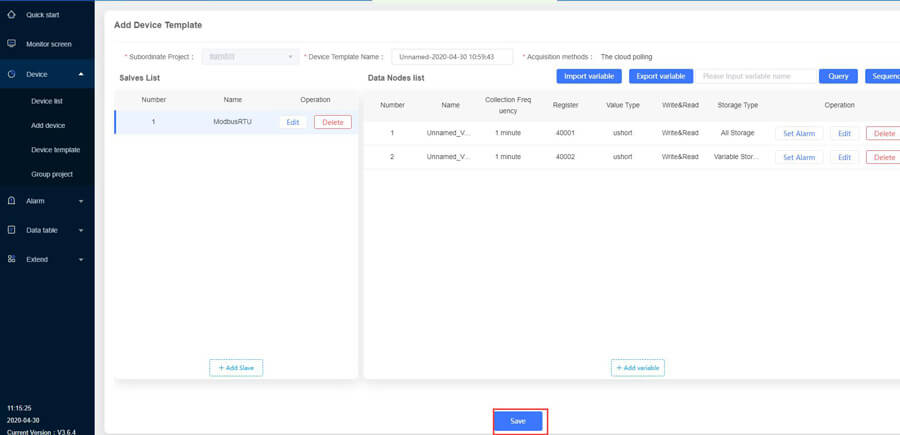Delete the register 40001 variable
This screenshot has width=900, height=435.
883,133
